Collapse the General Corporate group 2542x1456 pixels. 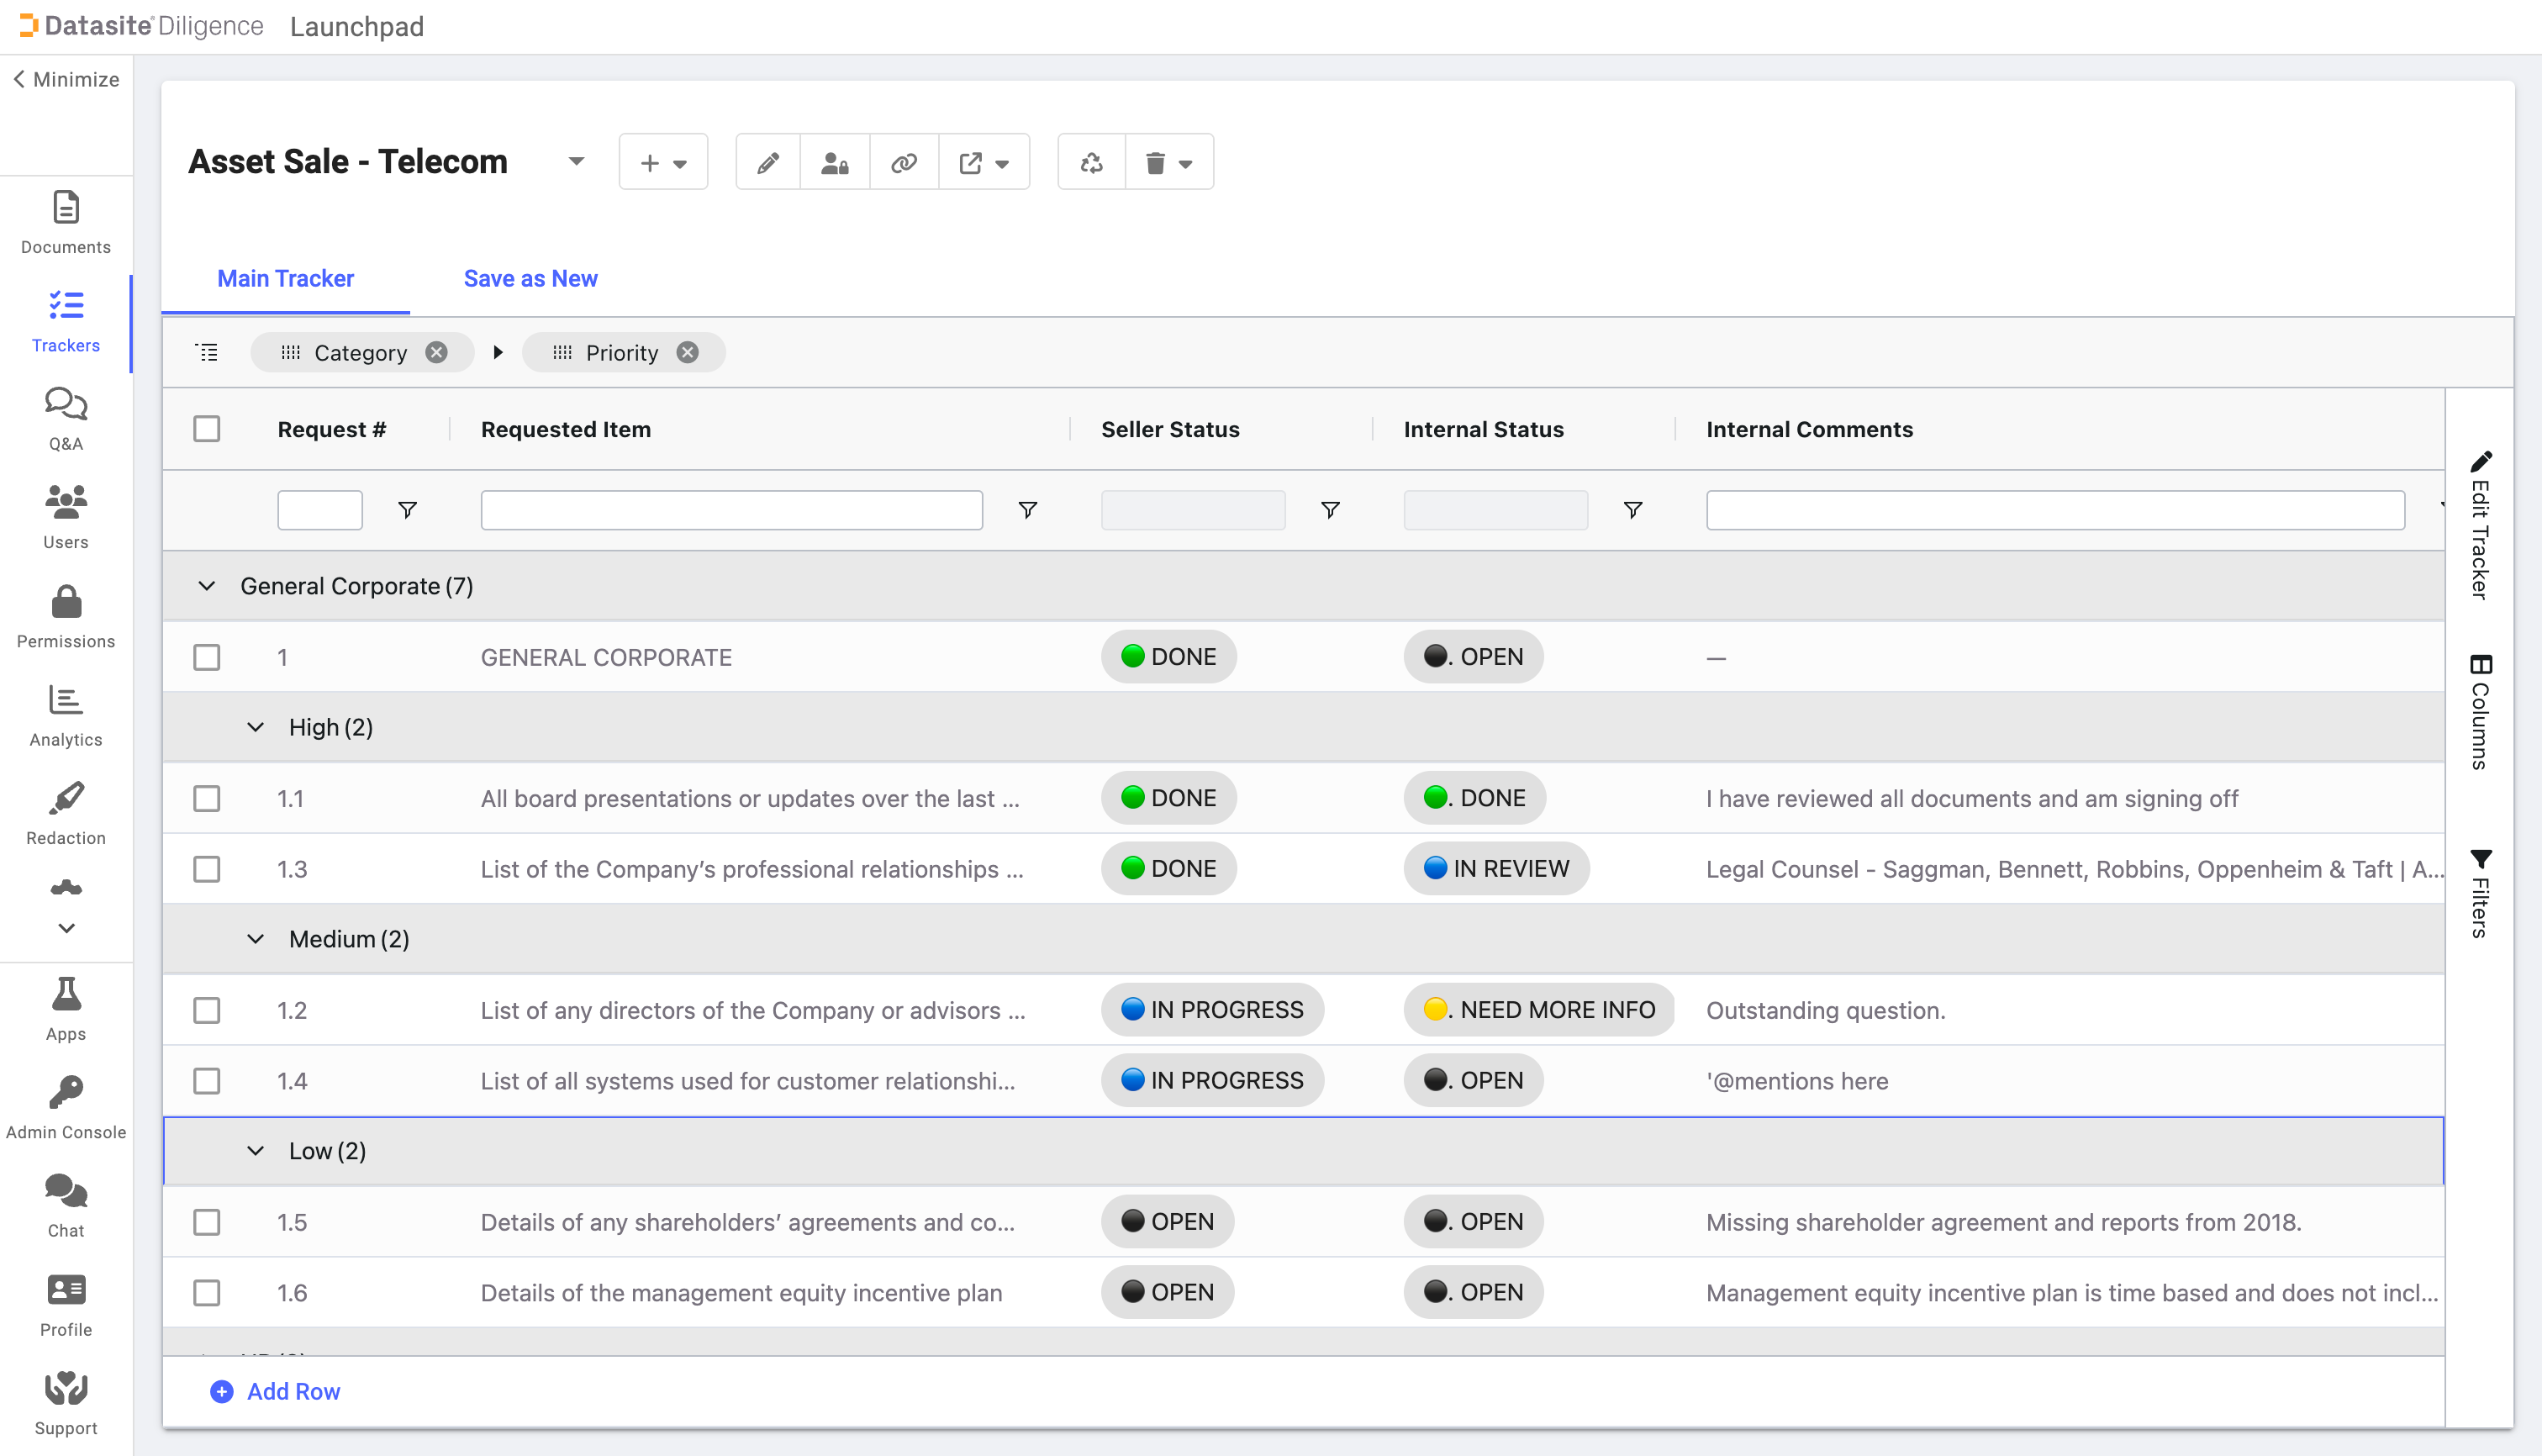pyautogui.click(x=207, y=586)
